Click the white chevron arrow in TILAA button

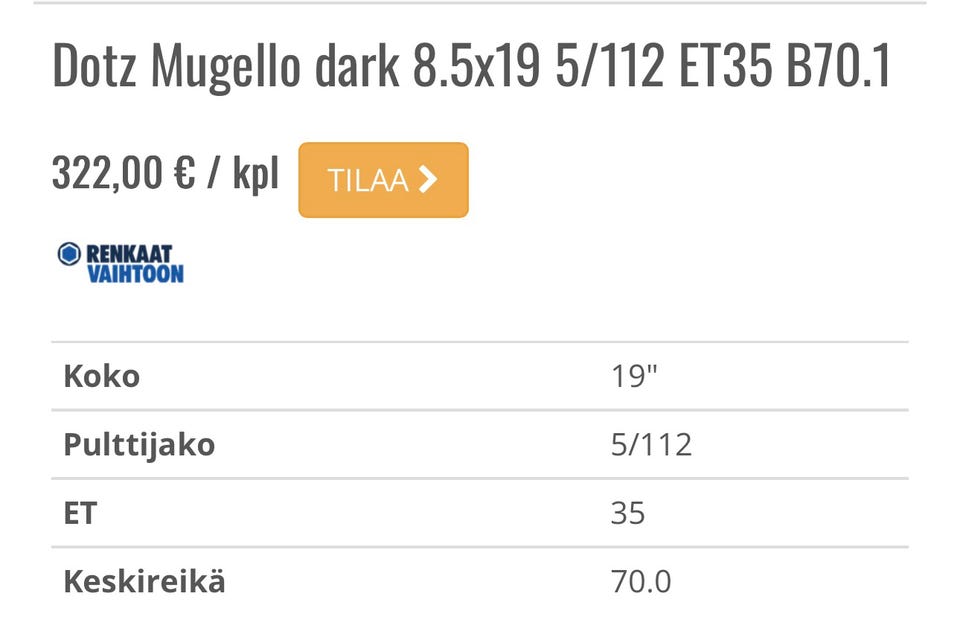point(428,180)
